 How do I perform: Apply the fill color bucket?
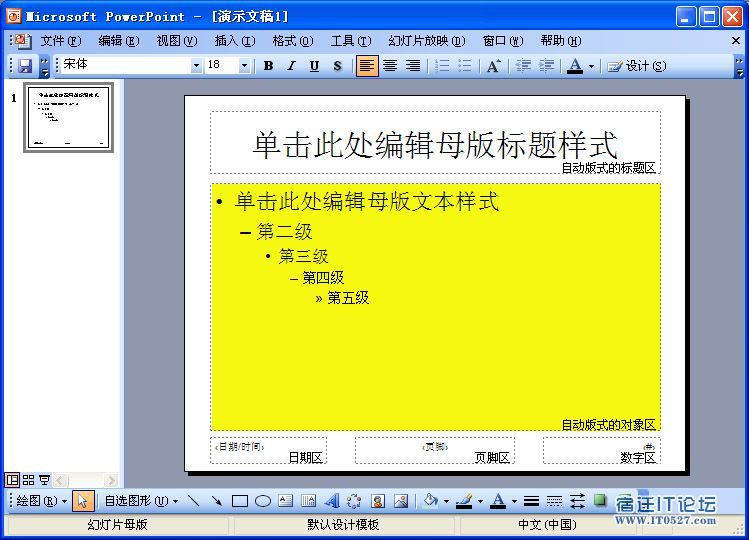coord(431,501)
